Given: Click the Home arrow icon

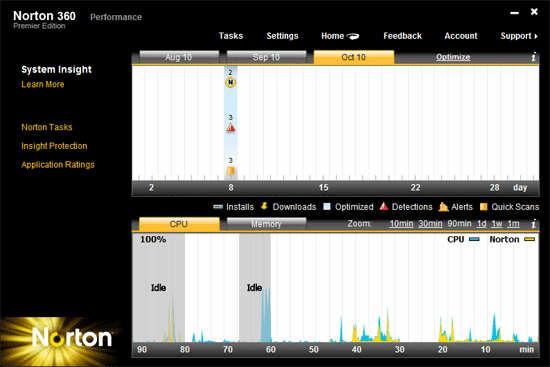Looking at the screenshot, I should 353,36.
